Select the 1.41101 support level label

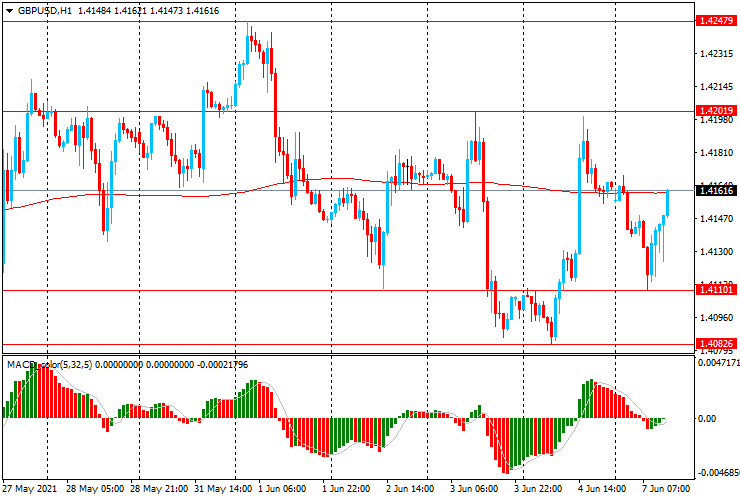[717, 290]
